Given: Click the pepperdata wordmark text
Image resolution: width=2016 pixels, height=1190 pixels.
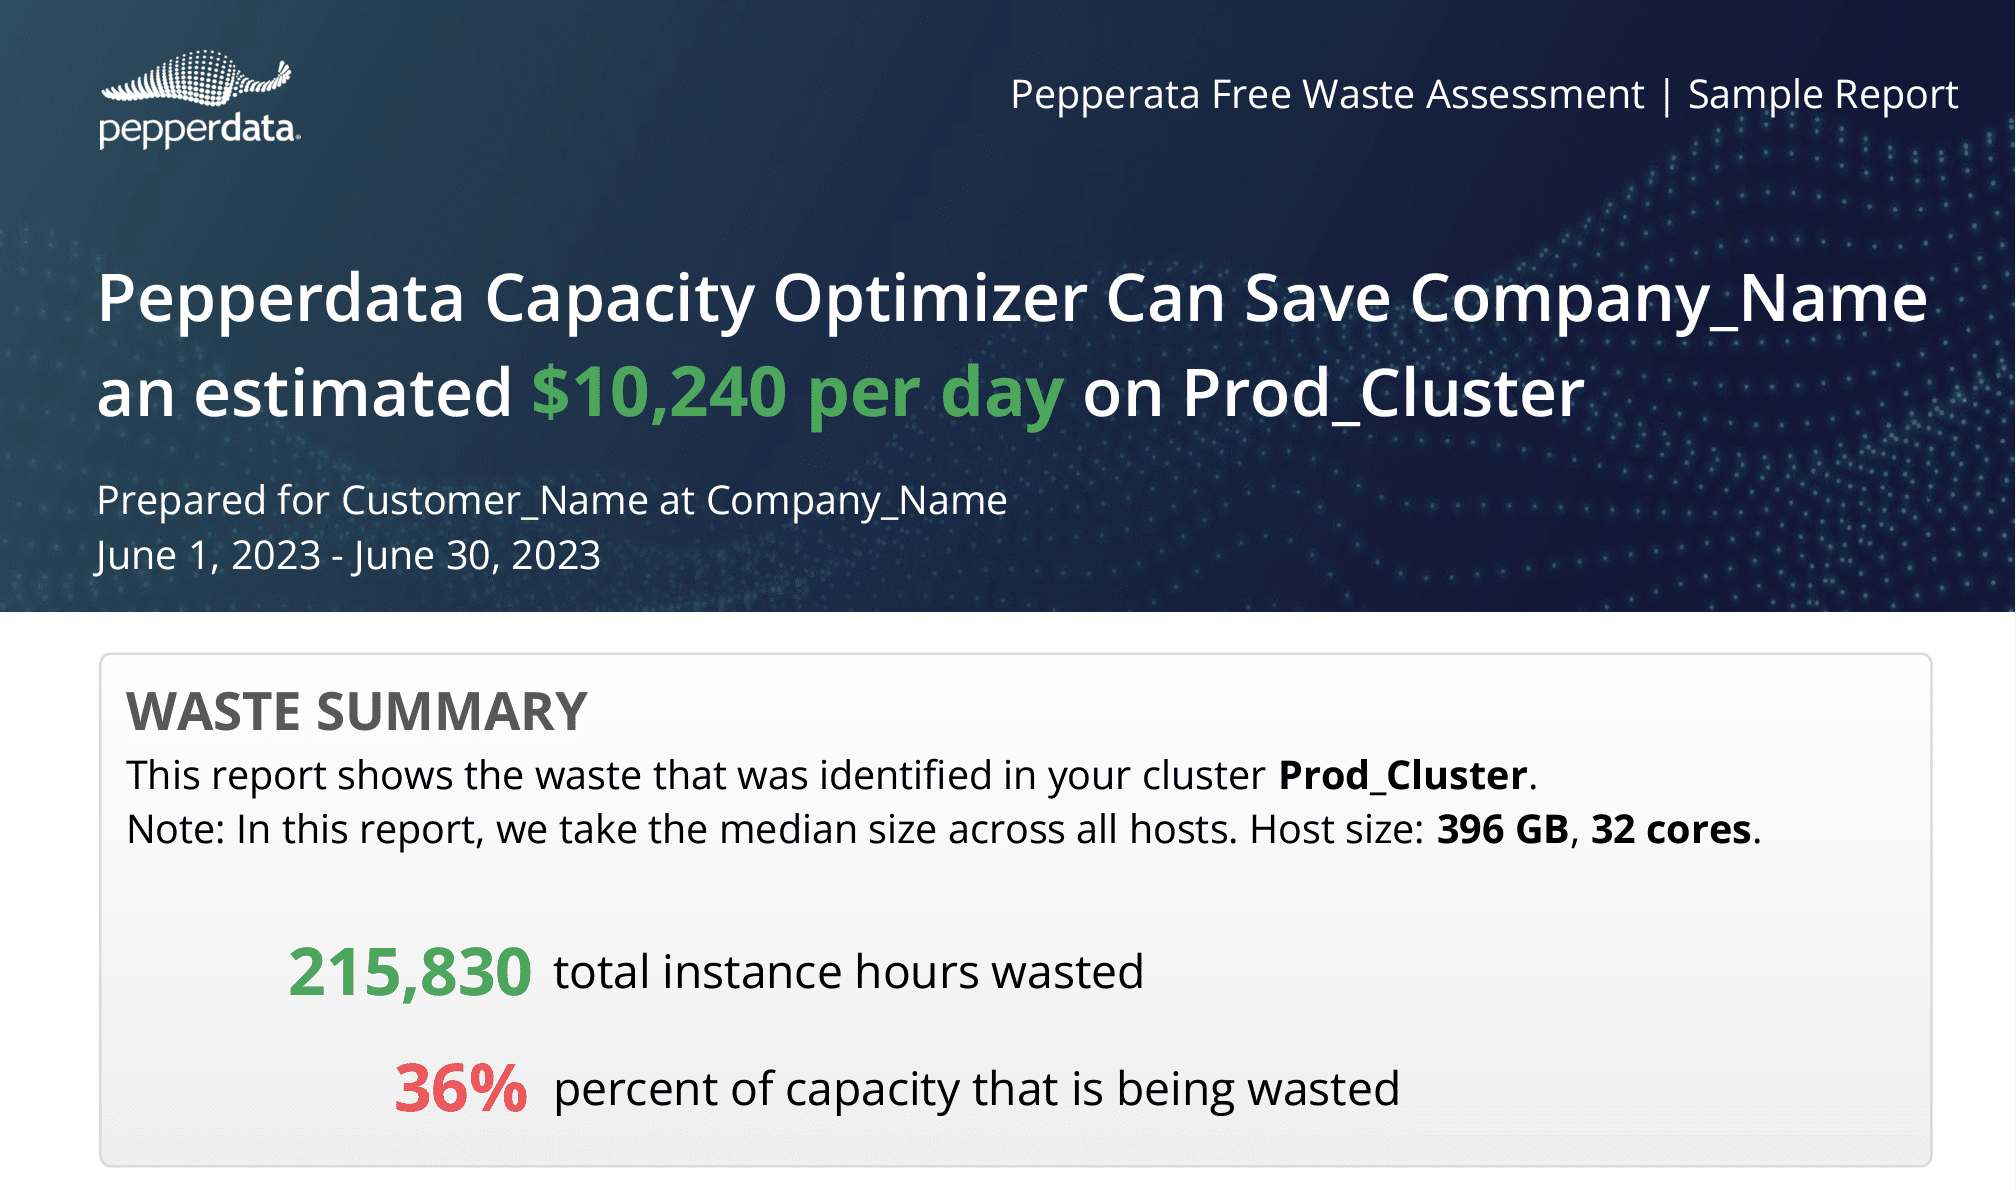Looking at the screenshot, I should [199, 130].
